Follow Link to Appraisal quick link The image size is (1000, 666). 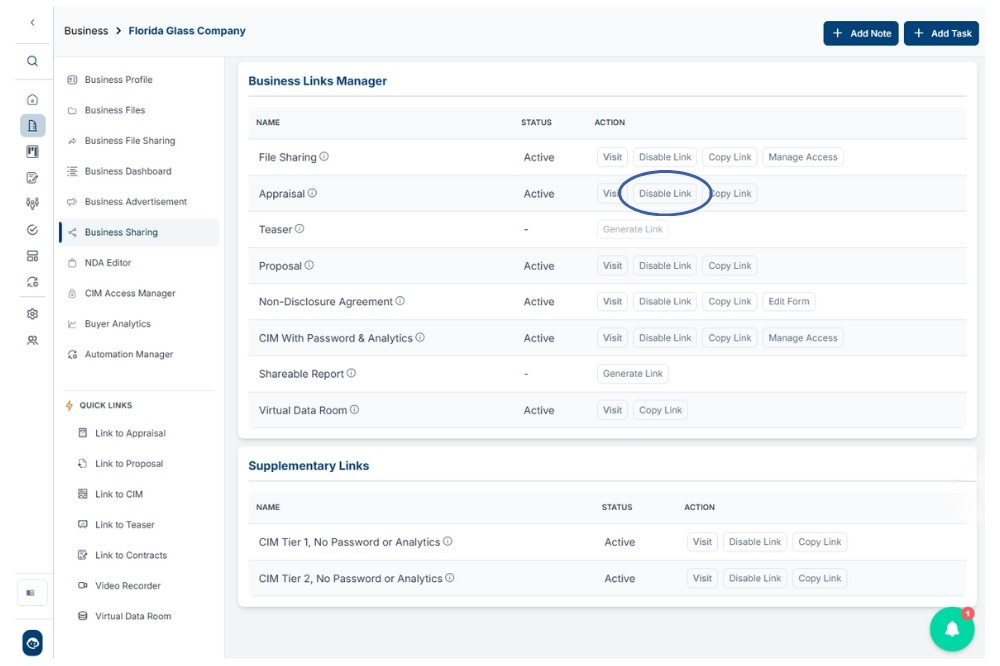[122, 433]
